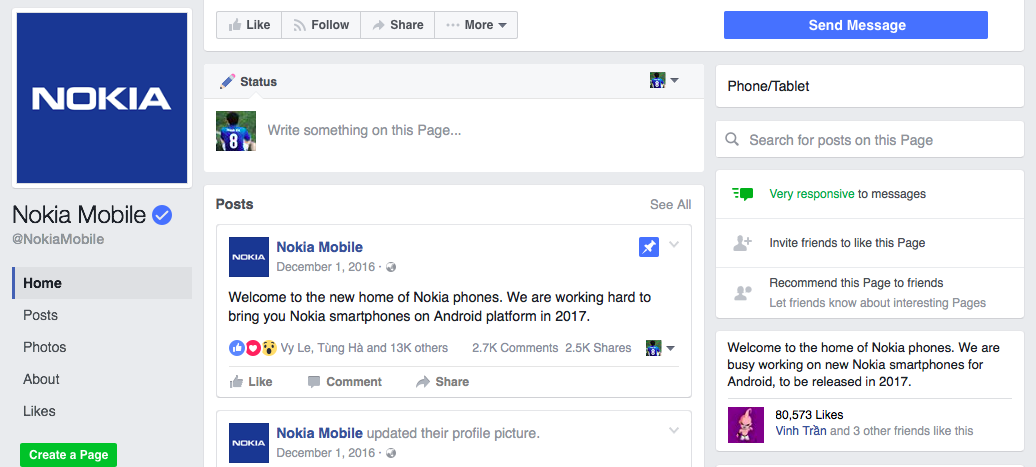Toggle Follow for this page
The image size is (1036, 467).
point(320,25)
